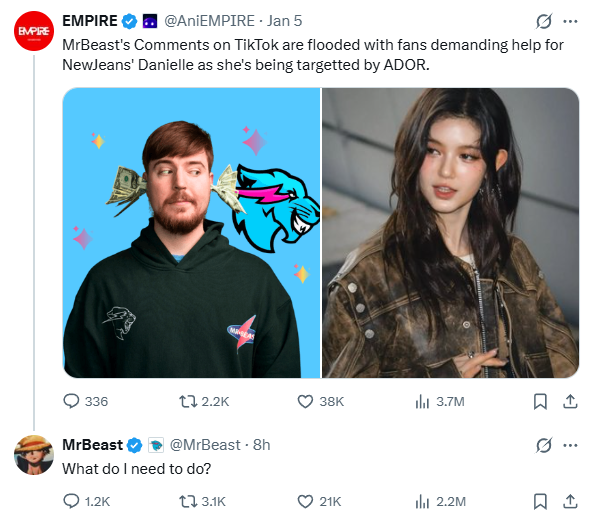594x521 pixels.
Task: Open more options menu on EMPIRE tweet
Action: point(570,21)
